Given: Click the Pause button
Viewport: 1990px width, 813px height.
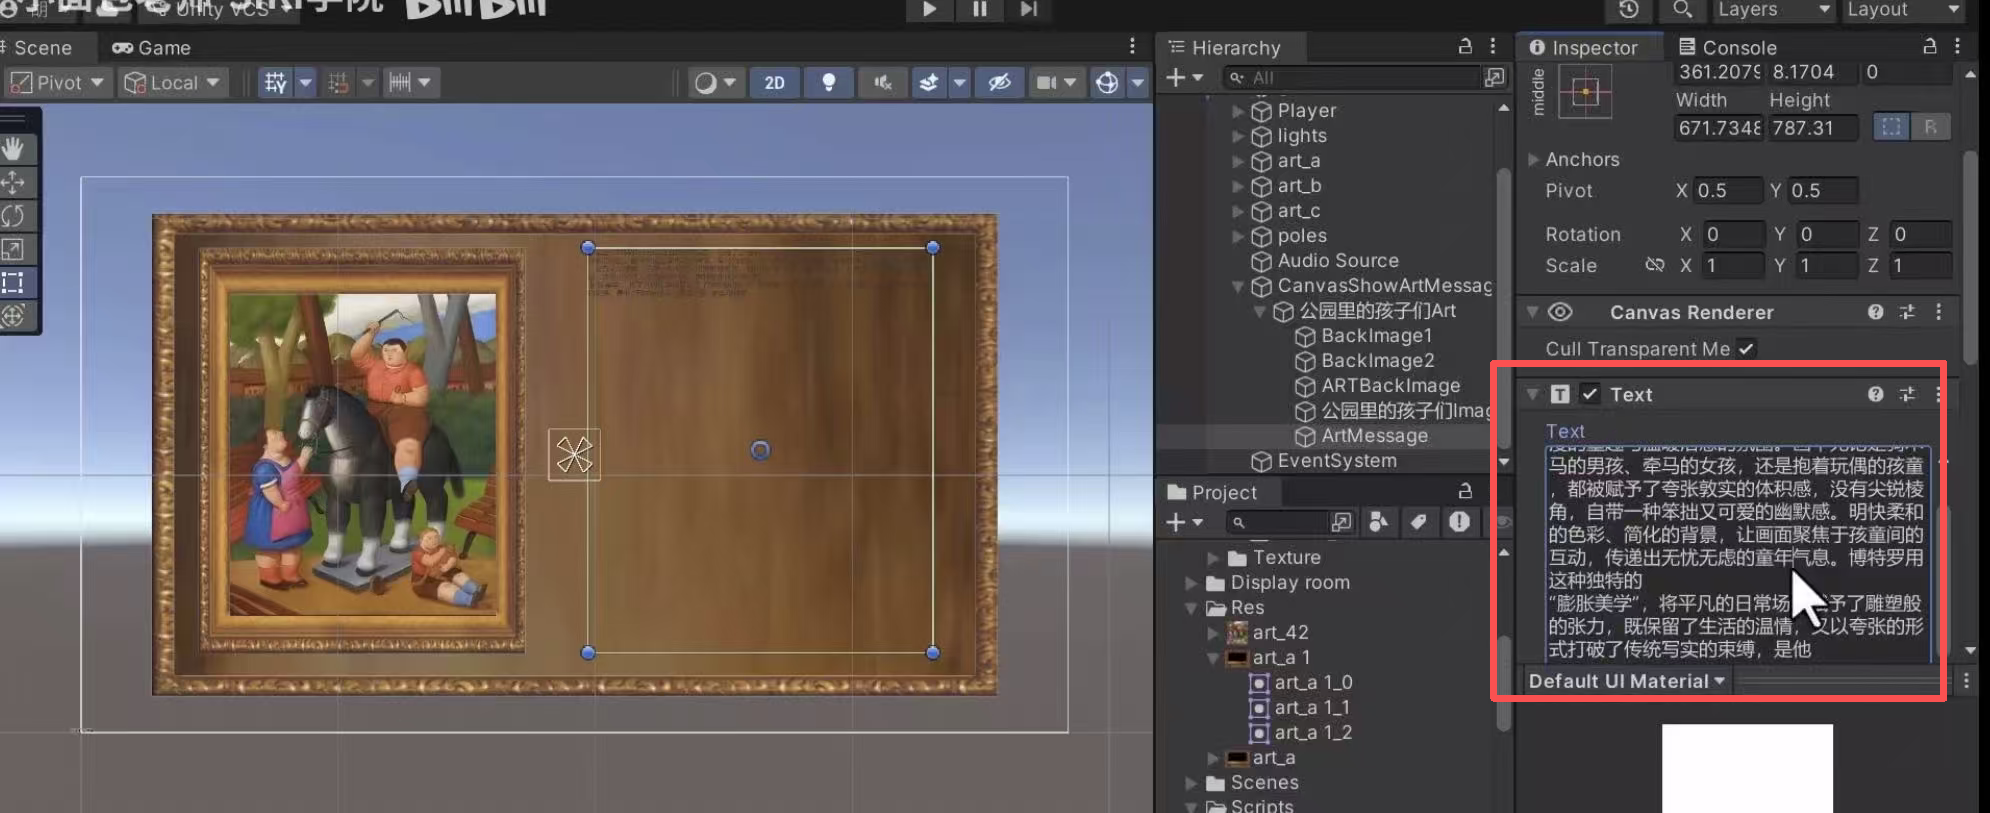Looking at the screenshot, I should click(x=979, y=10).
